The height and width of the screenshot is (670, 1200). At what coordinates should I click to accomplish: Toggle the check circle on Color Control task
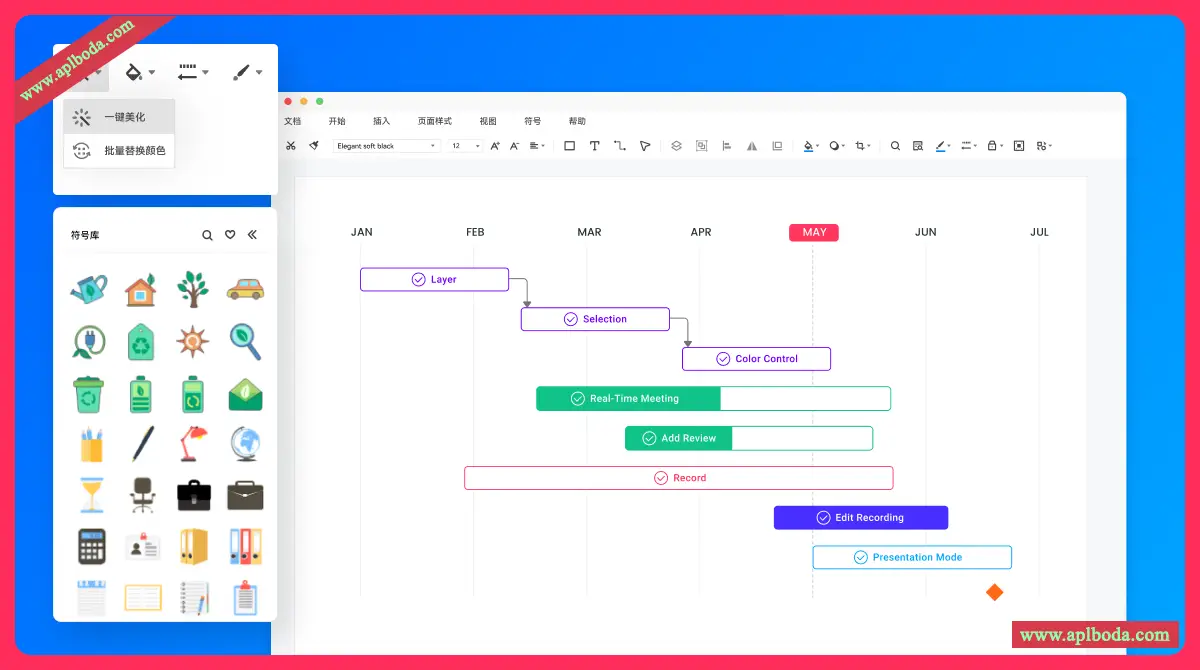pyautogui.click(x=723, y=359)
